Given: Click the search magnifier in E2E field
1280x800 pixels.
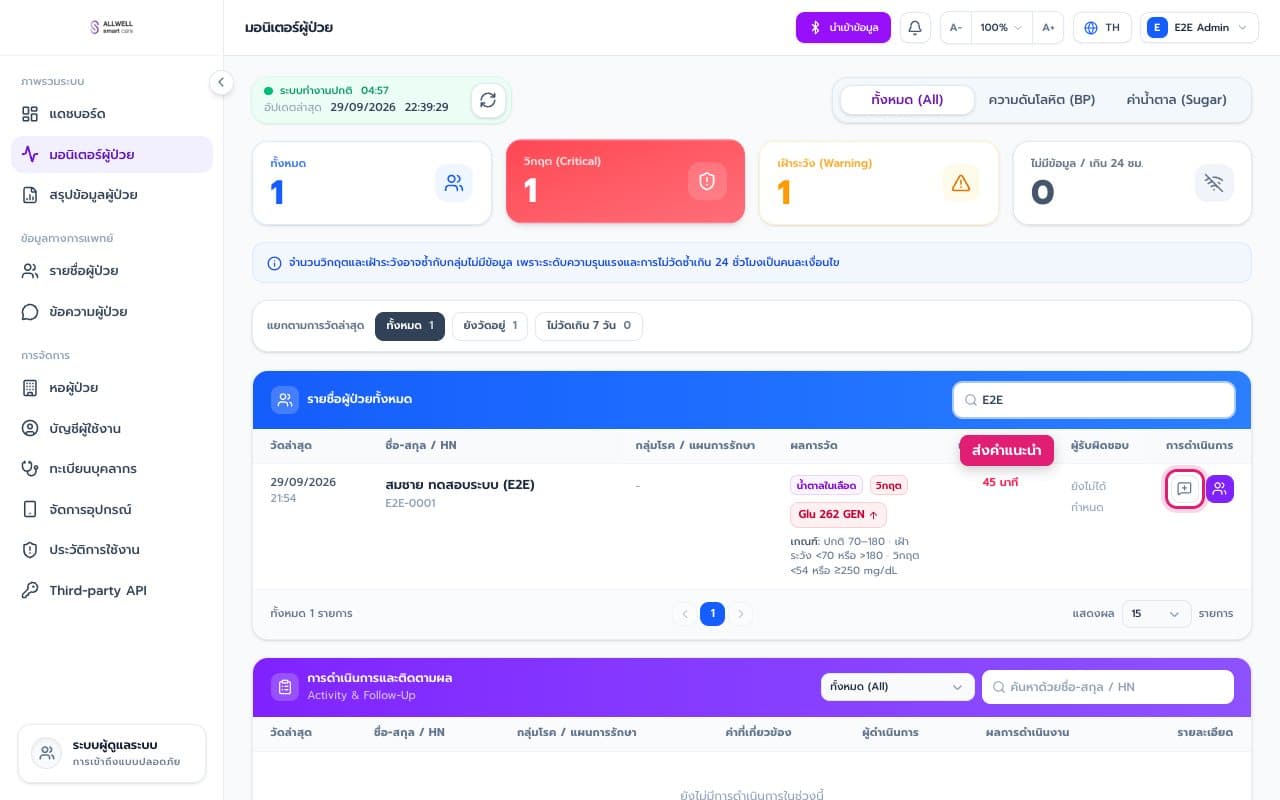Looking at the screenshot, I should (x=970, y=400).
